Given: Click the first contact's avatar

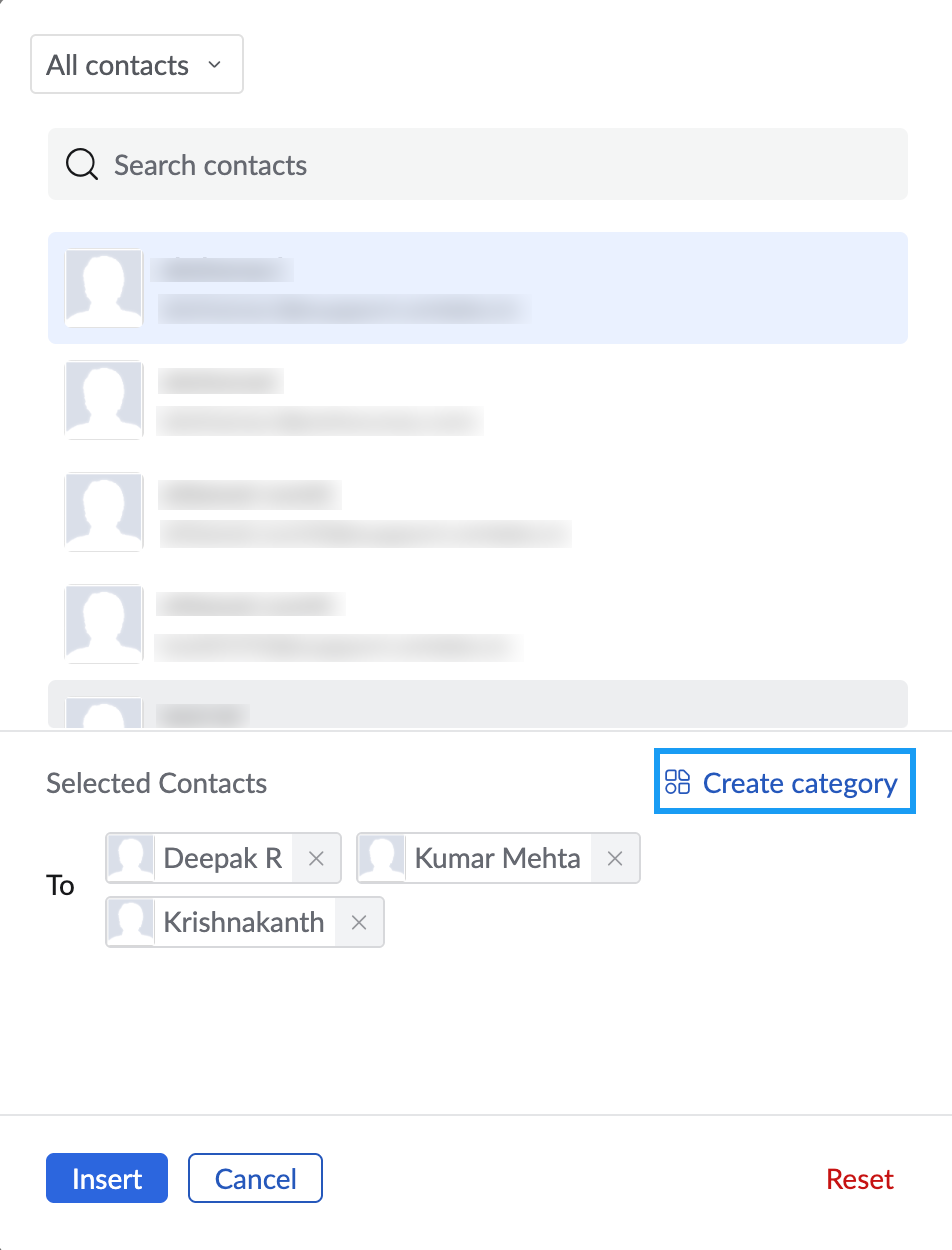Looking at the screenshot, I should click(x=104, y=288).
